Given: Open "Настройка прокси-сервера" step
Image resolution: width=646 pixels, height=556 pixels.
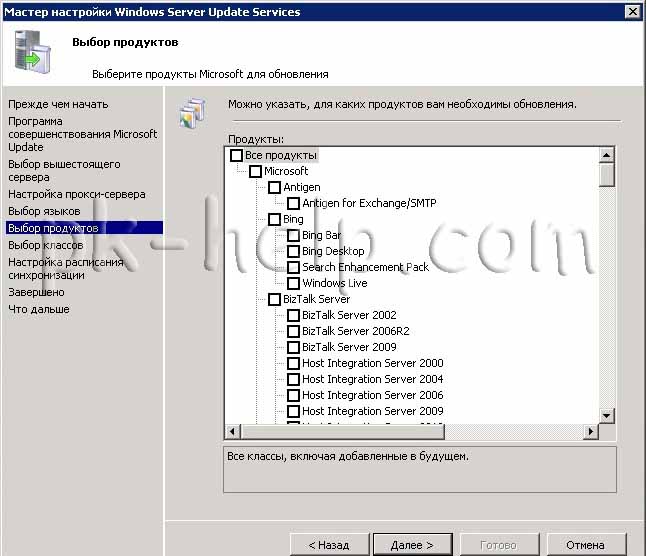Looking at the screenshot, I should tap(77, 194).
